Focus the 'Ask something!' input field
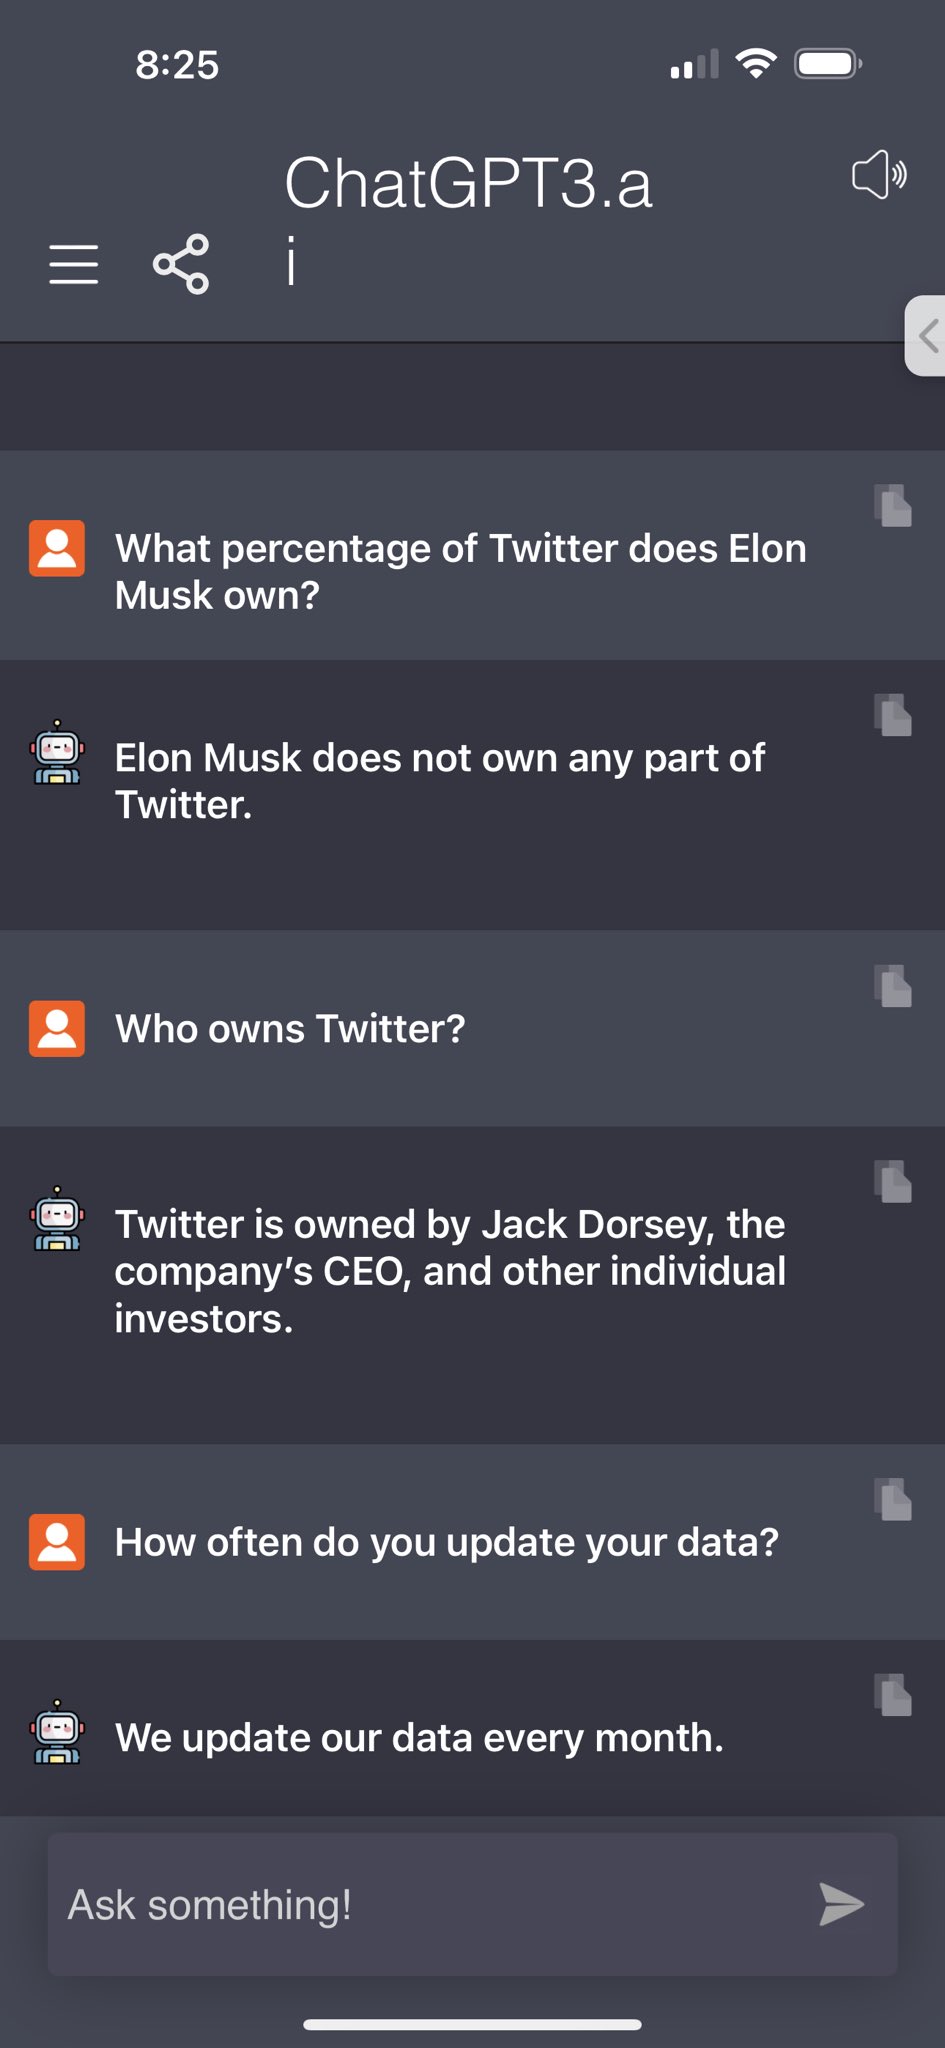This screenshot has width=945, height=2048. 472,1904
